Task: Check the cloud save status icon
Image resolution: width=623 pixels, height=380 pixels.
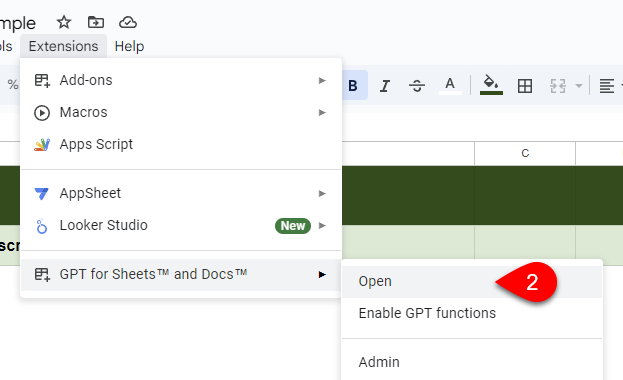Action: click(x=128, y=22)
